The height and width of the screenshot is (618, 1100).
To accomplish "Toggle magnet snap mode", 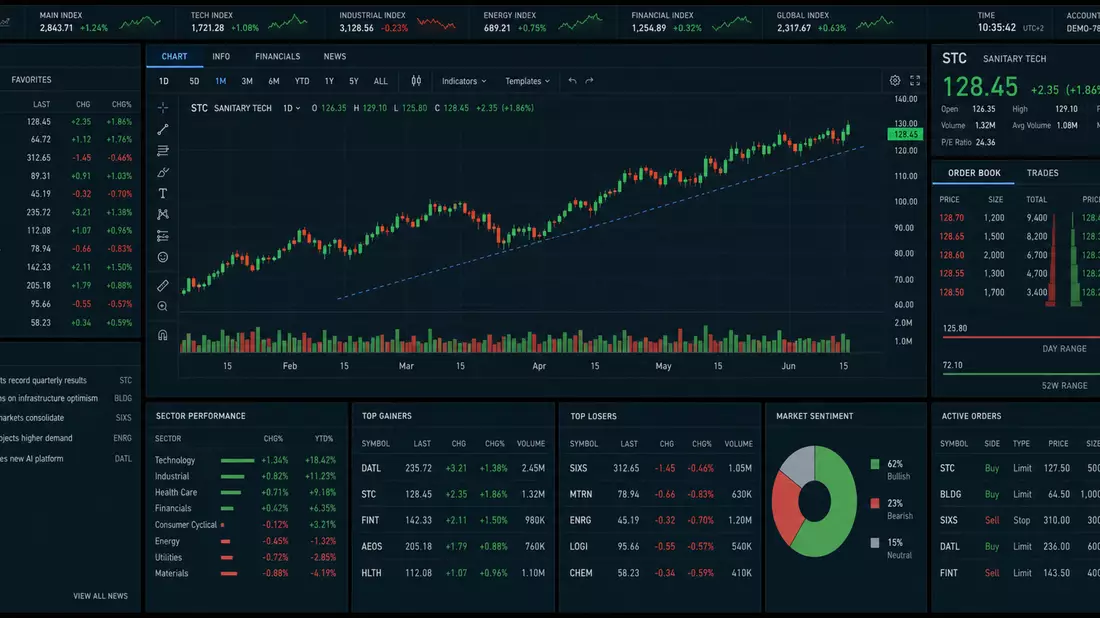I will point(163,335).
